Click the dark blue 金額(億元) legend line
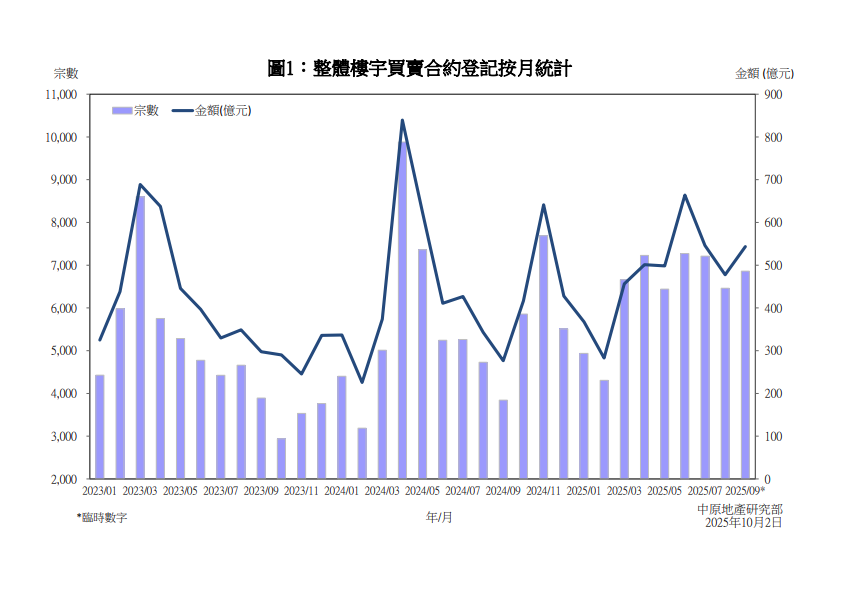The width and height of the screenshot is (849, 597). point(182,111)
